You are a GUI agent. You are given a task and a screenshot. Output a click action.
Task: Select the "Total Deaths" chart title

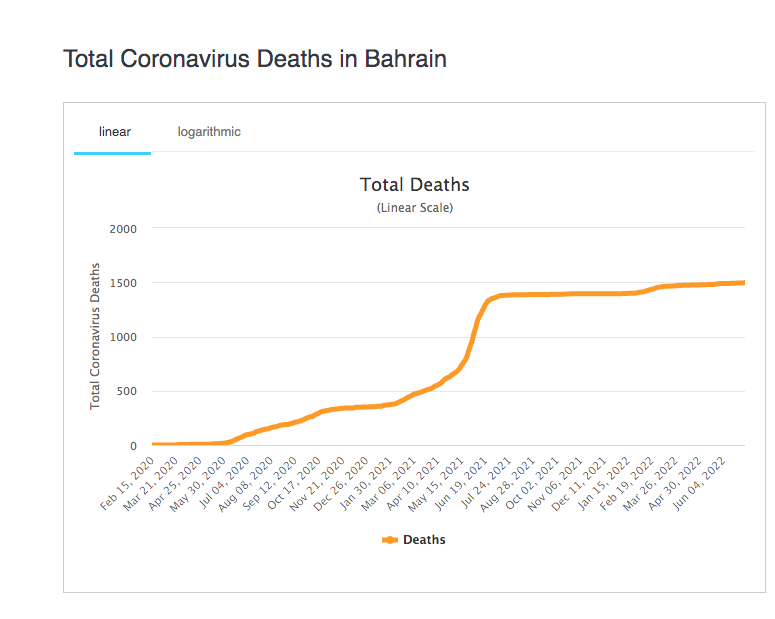414,185
